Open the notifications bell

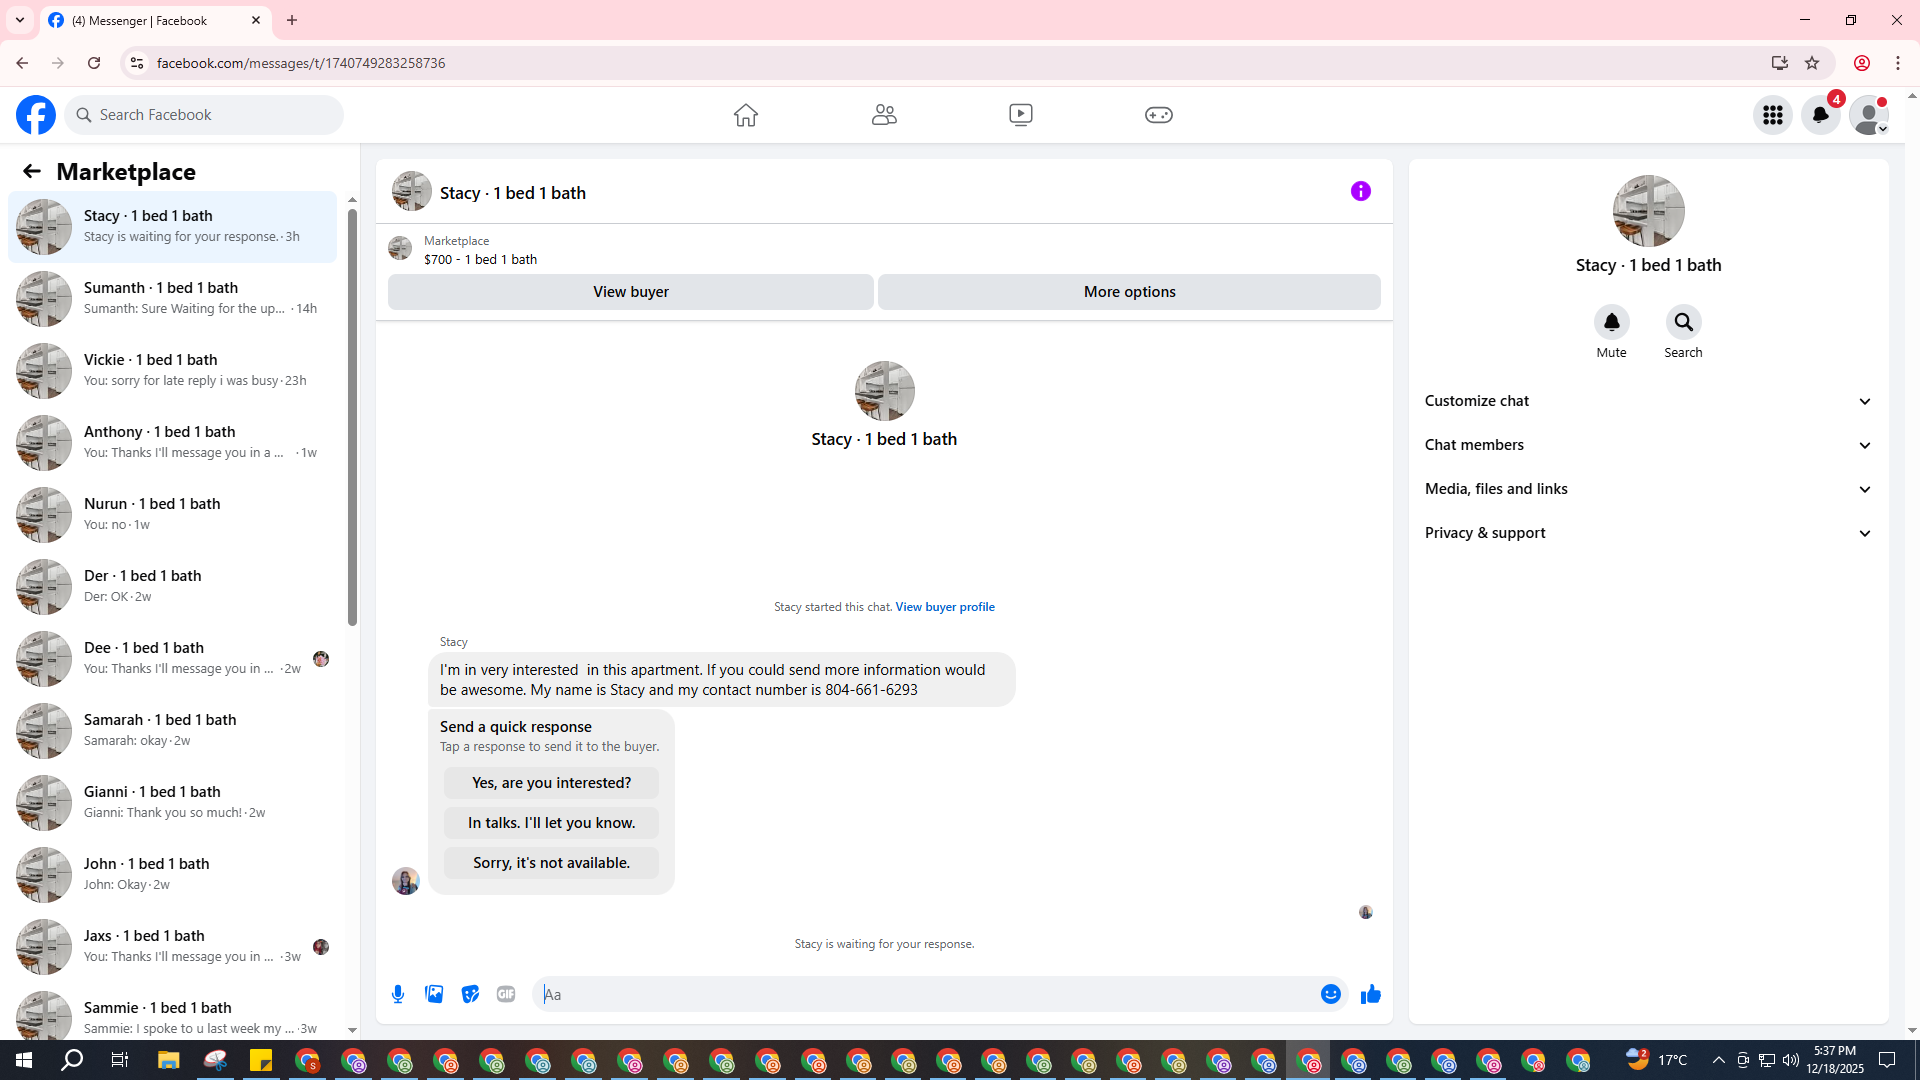click(1821, 115)
